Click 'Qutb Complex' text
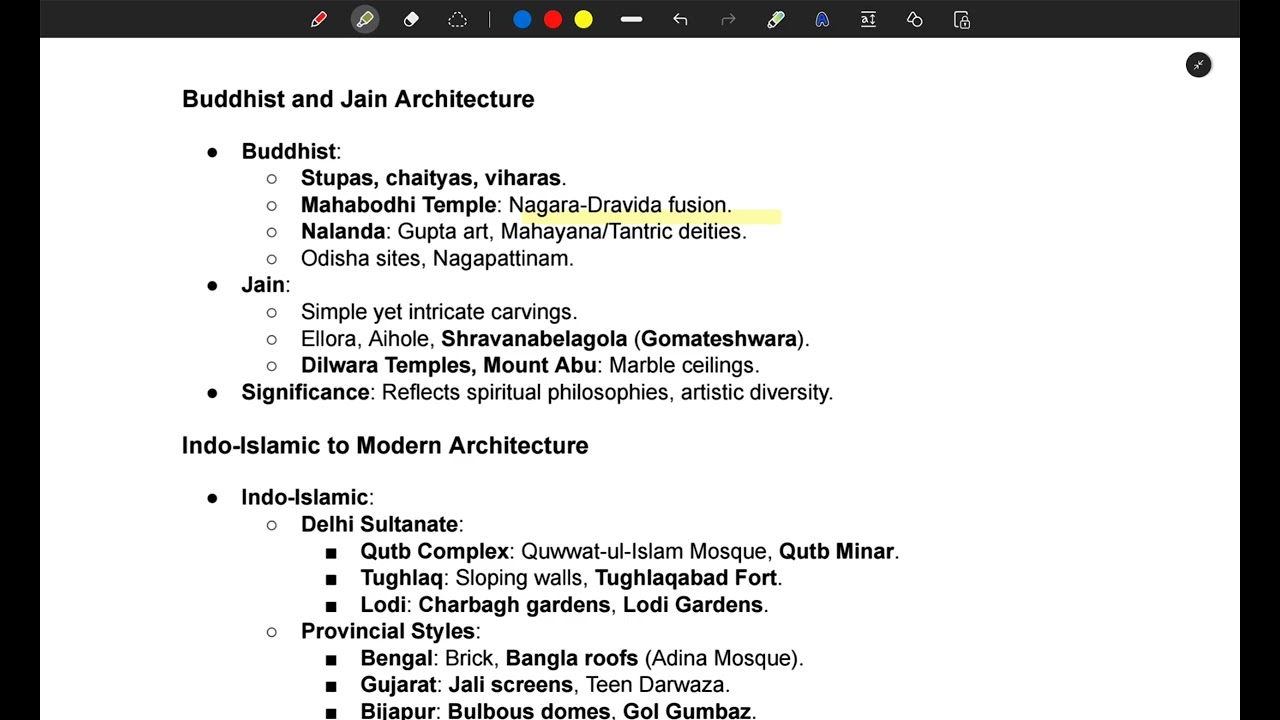Viewport: 1280px width, 720px height. pyautogui.click(x=435, y=551)
